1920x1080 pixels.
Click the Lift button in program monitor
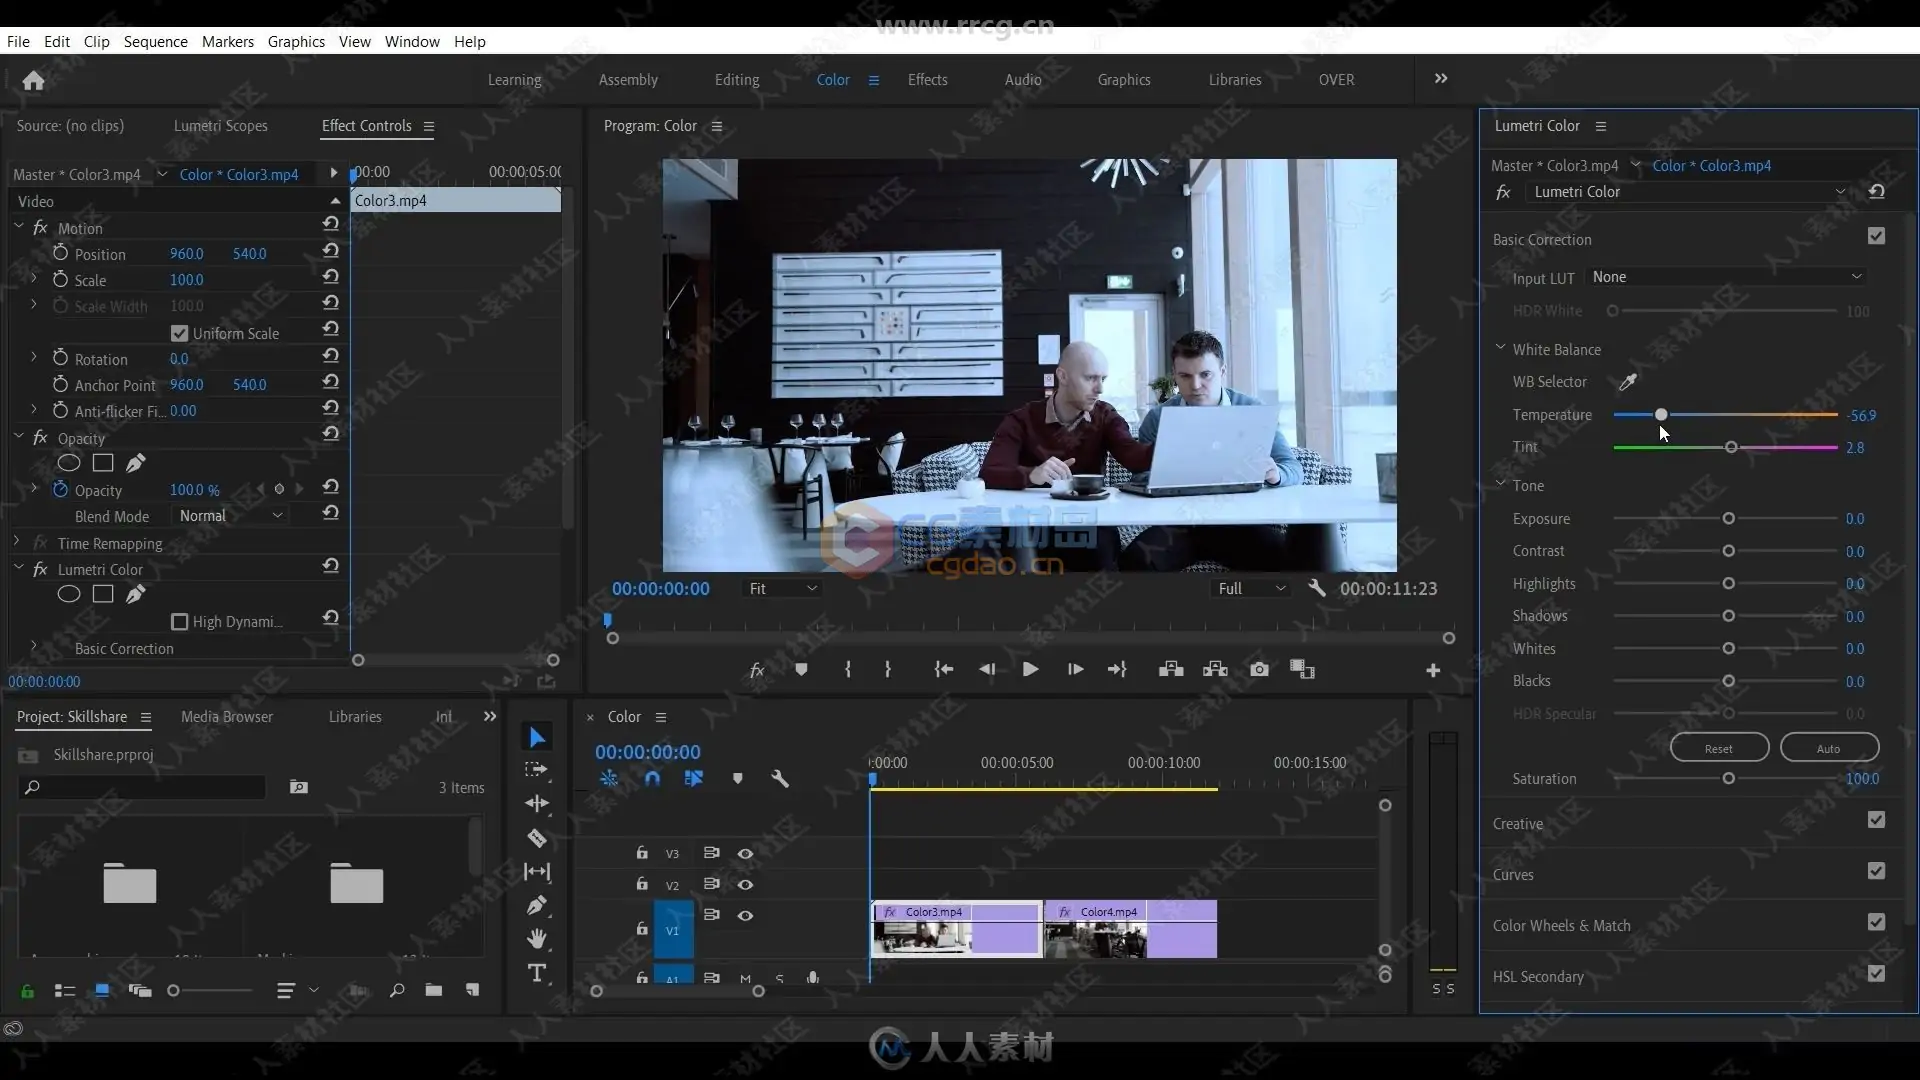[x=1171, y=670]
